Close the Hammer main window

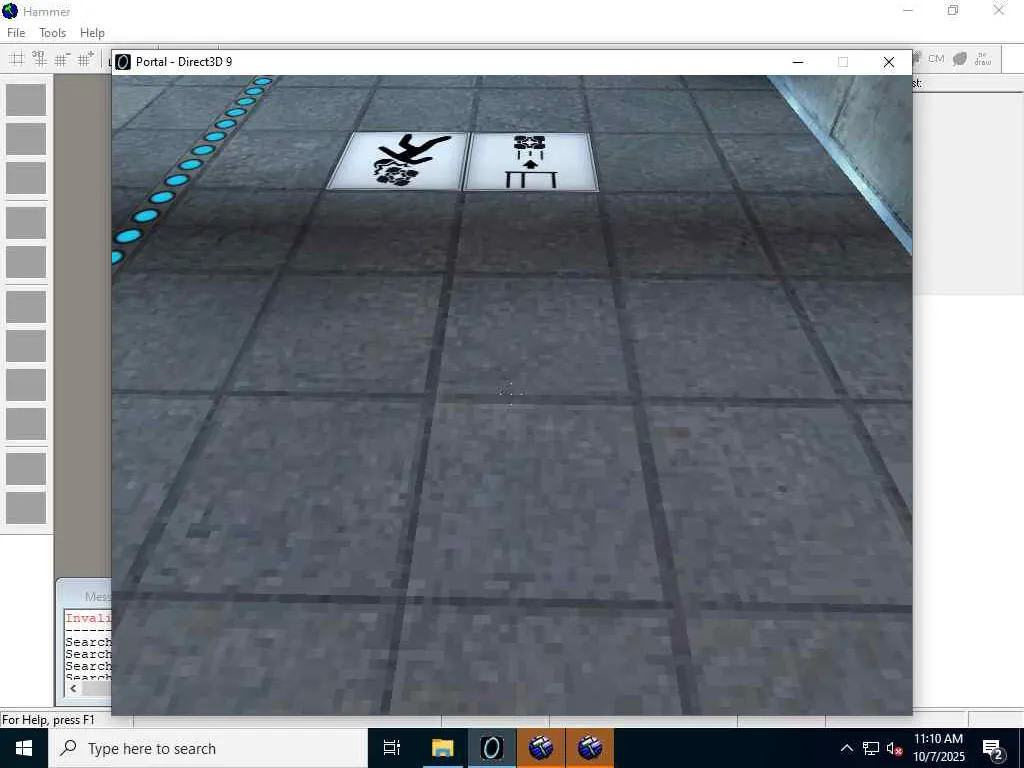[x=999, y=10]
